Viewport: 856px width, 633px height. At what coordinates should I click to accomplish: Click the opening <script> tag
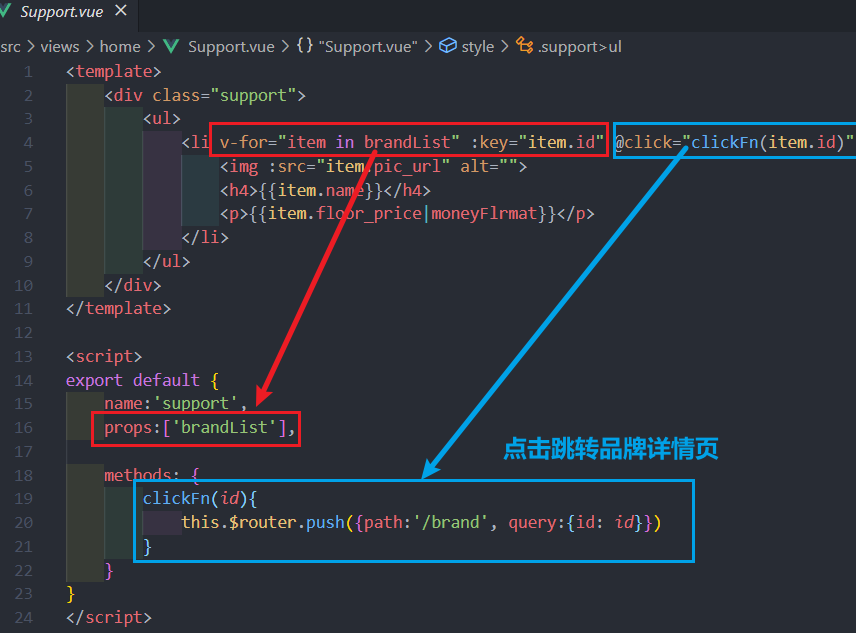coord(104,357)
